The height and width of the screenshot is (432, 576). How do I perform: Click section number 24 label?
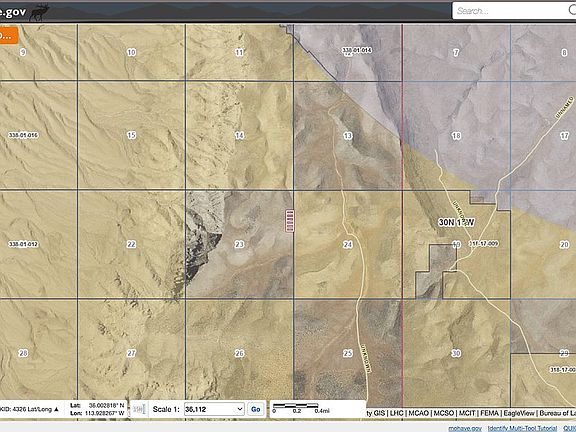tap(348, 244)
